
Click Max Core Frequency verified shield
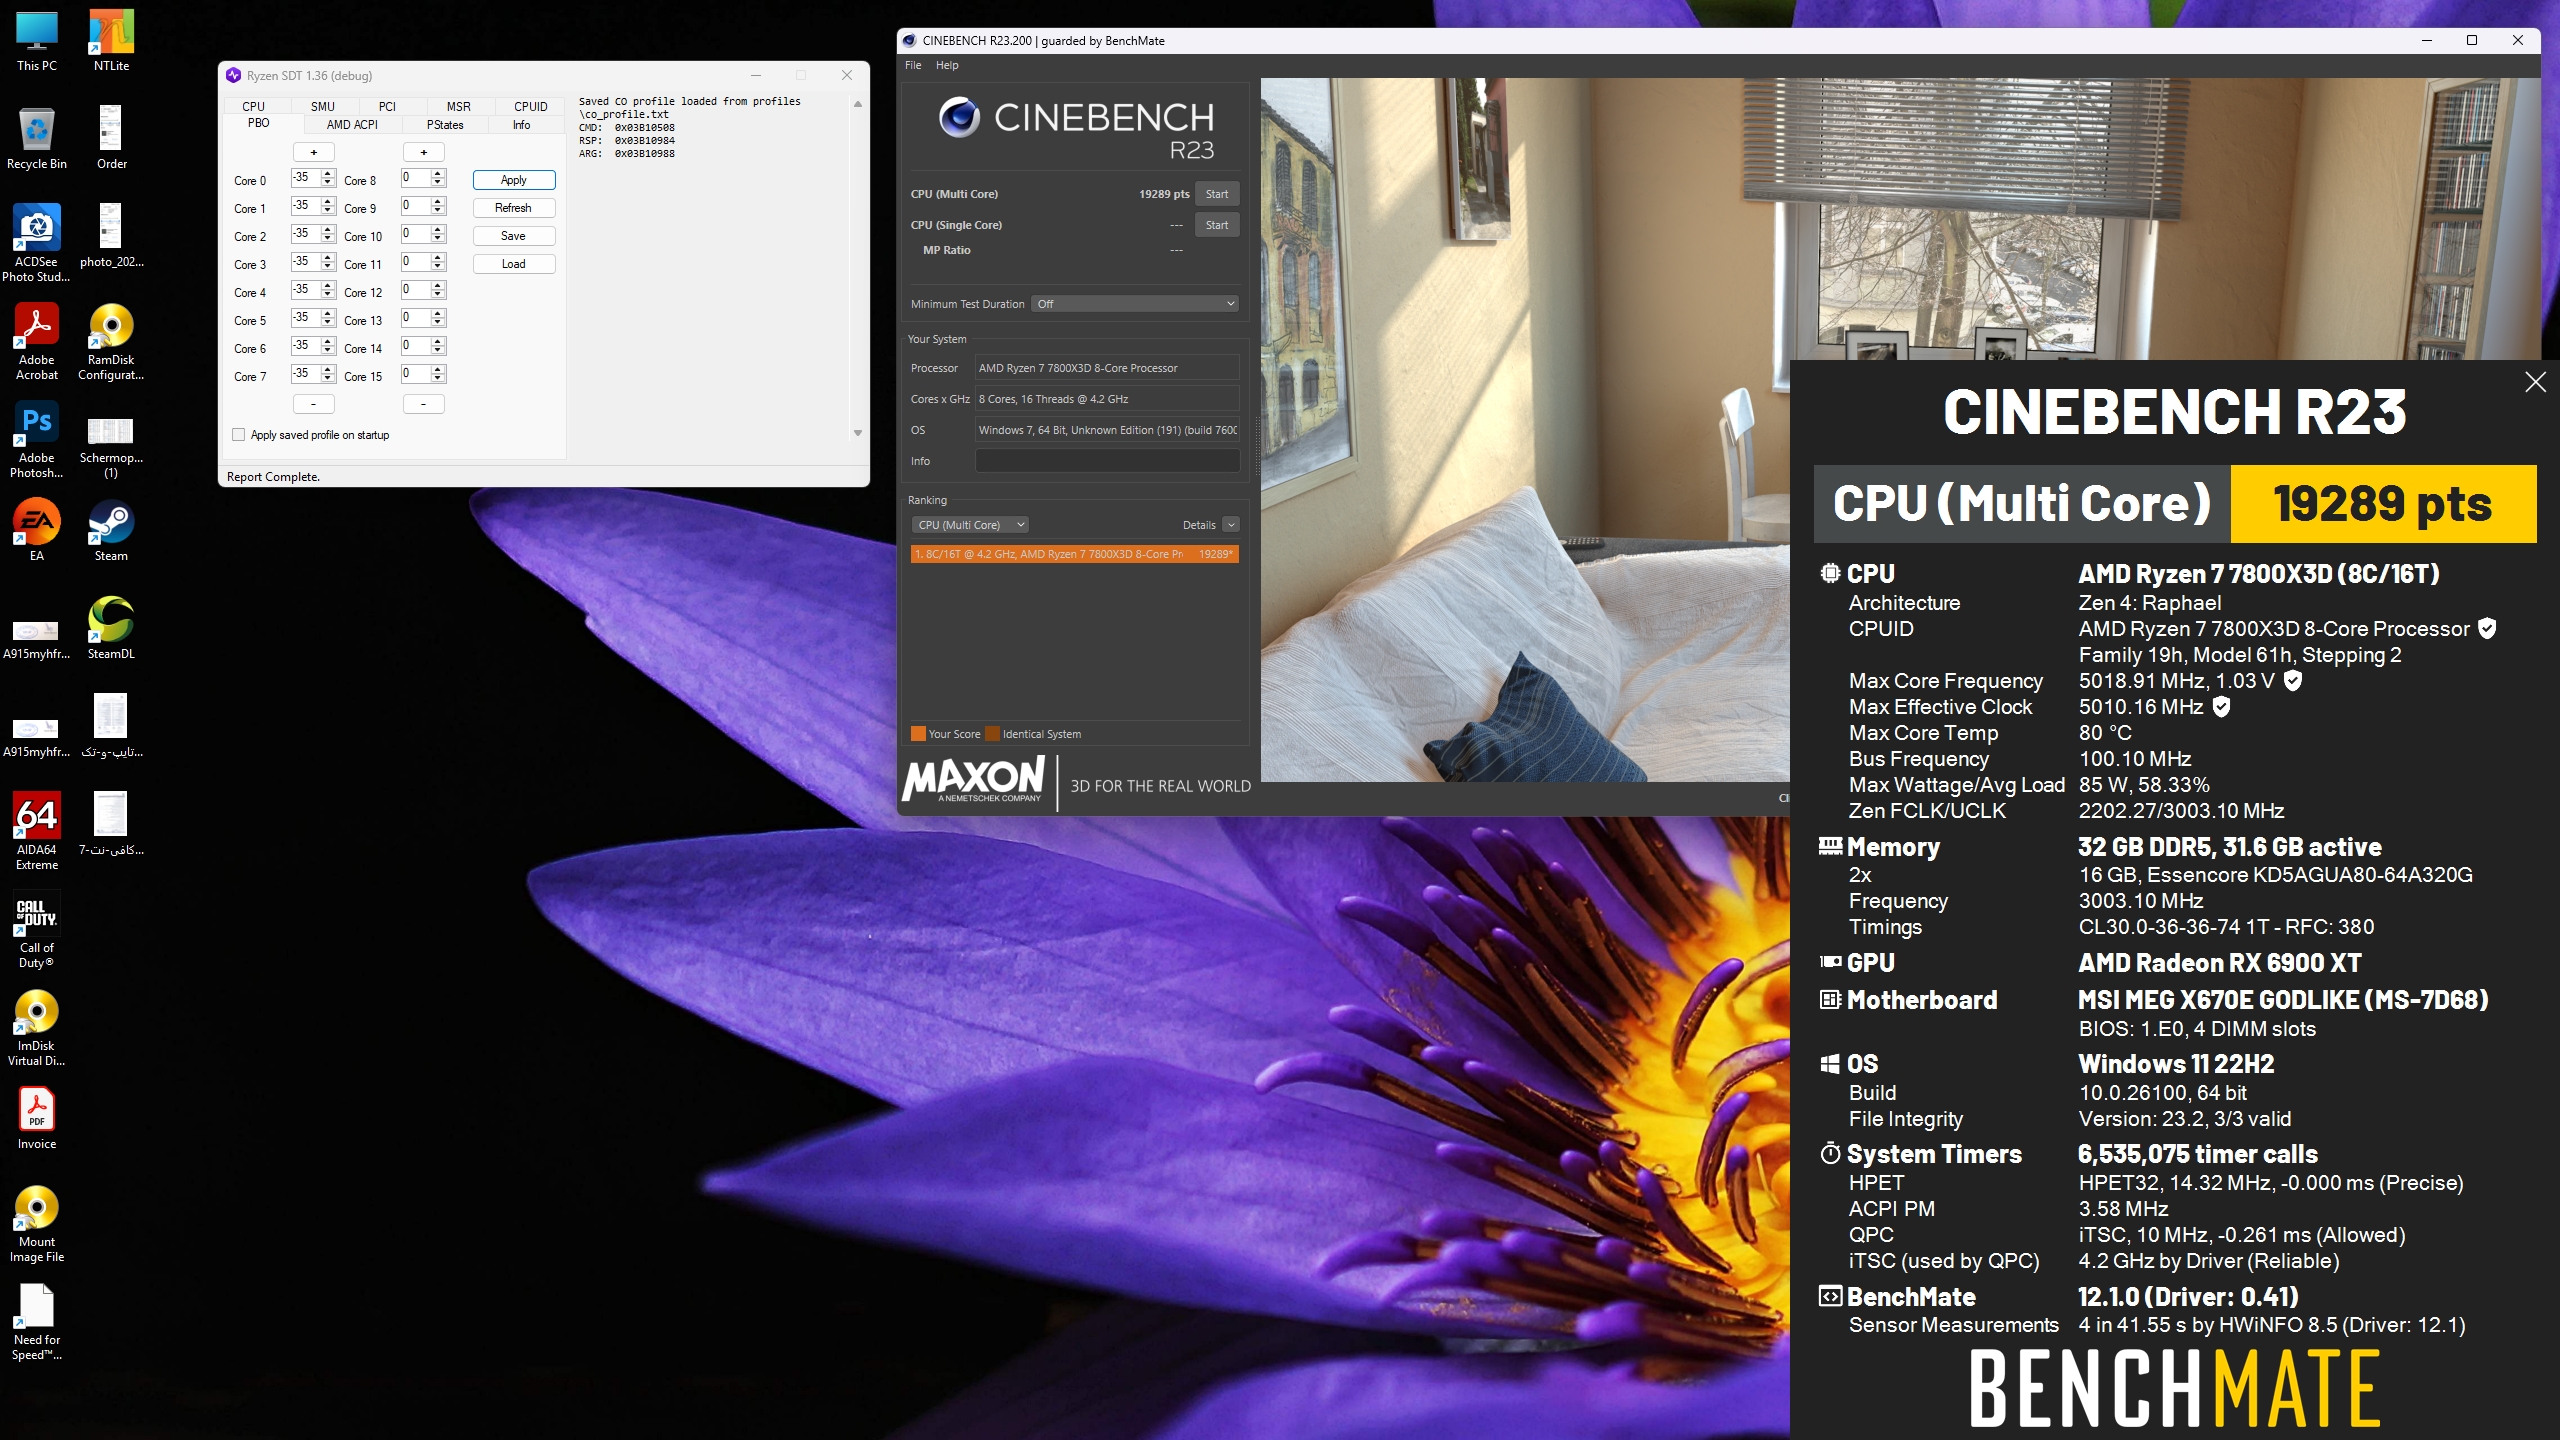[2293, 680]
